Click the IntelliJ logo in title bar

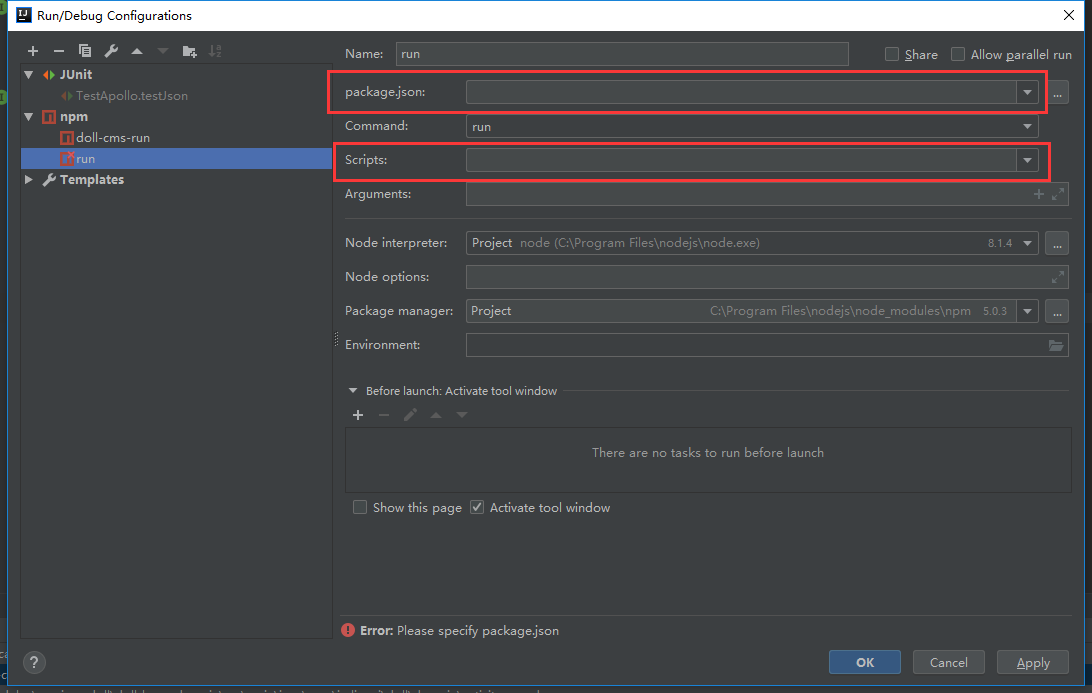24,15
